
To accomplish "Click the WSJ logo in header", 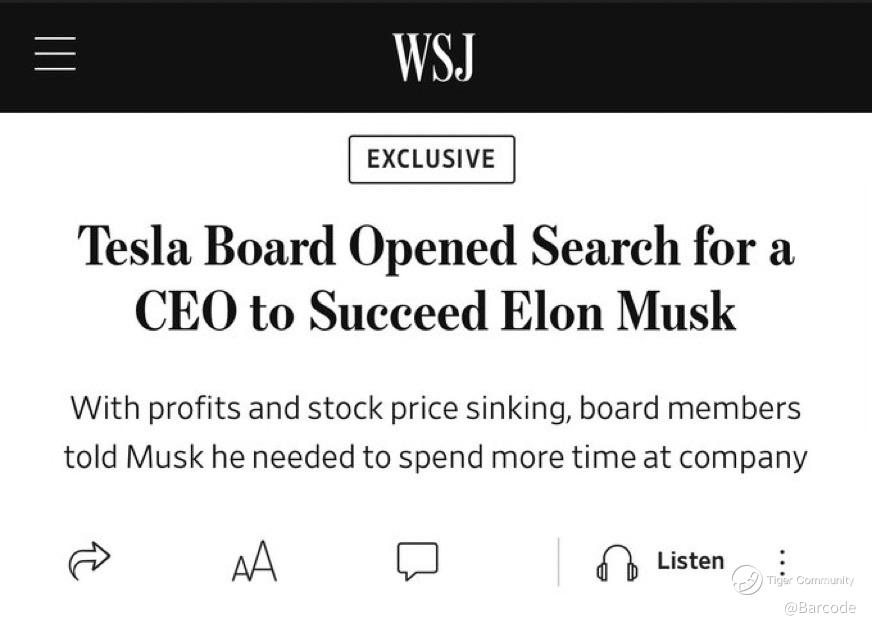I will (433, 57).
